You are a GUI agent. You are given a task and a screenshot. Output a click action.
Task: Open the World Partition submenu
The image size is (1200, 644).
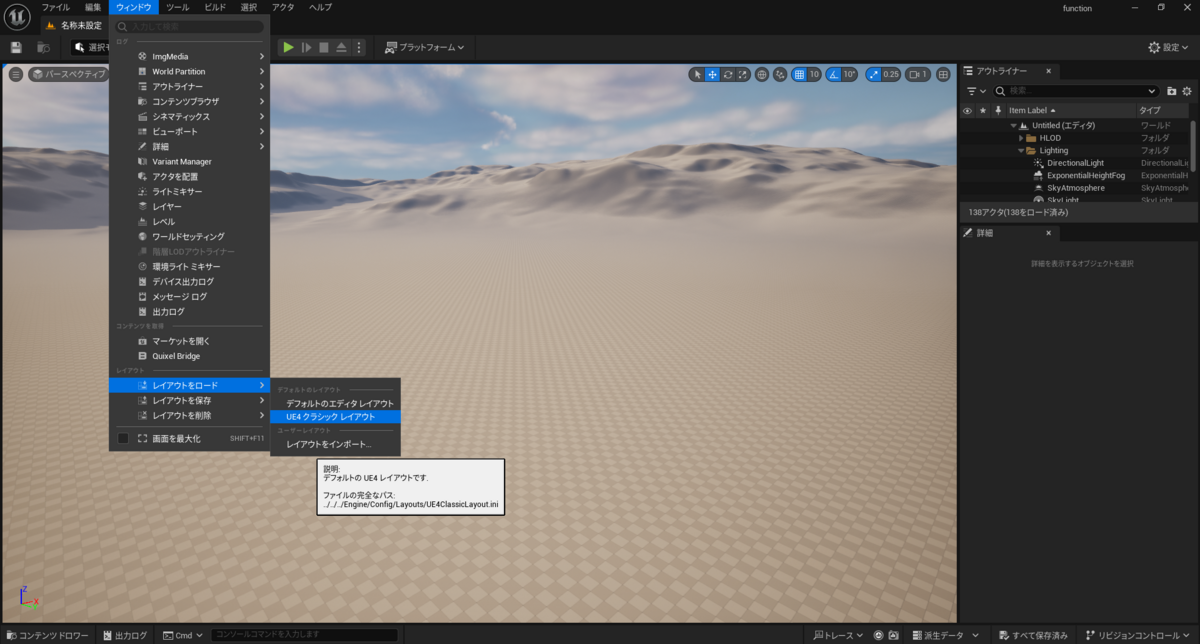(190, 71)
